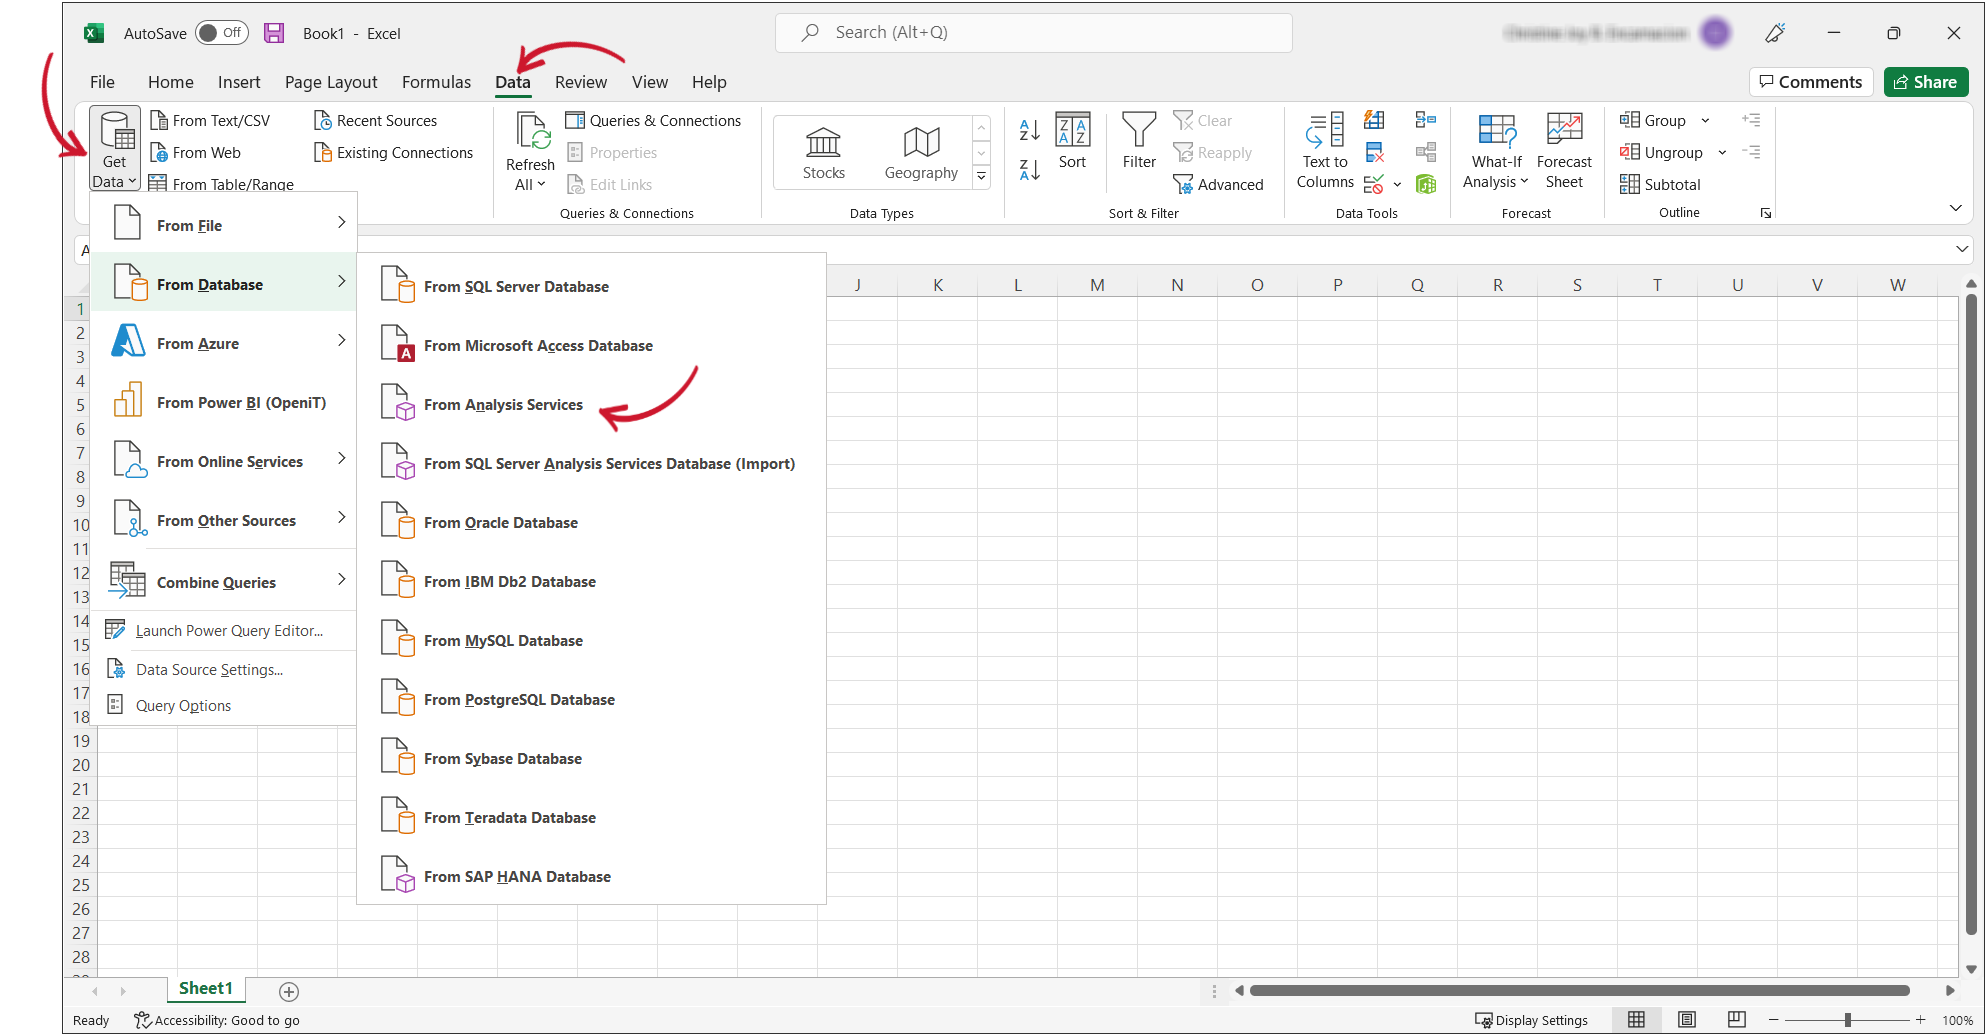The height and width of the screenshot is (1034, 1985).
Task: Create a Forecast Sheet
Action: (1564, 150)
